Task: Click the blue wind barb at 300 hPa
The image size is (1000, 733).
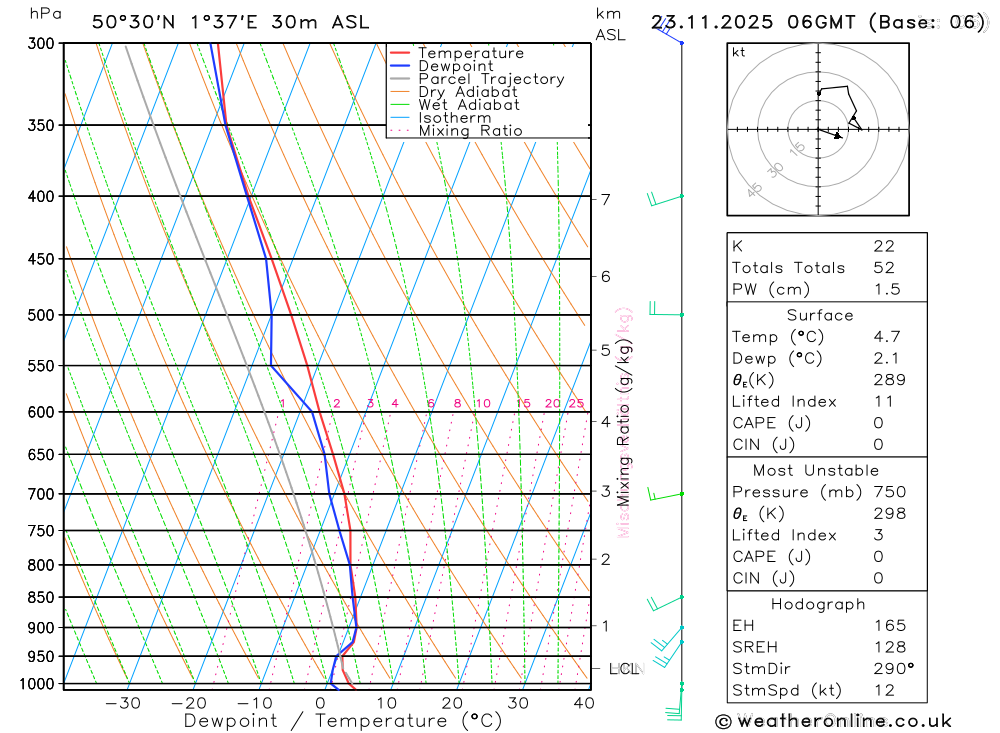Action: 670,31
